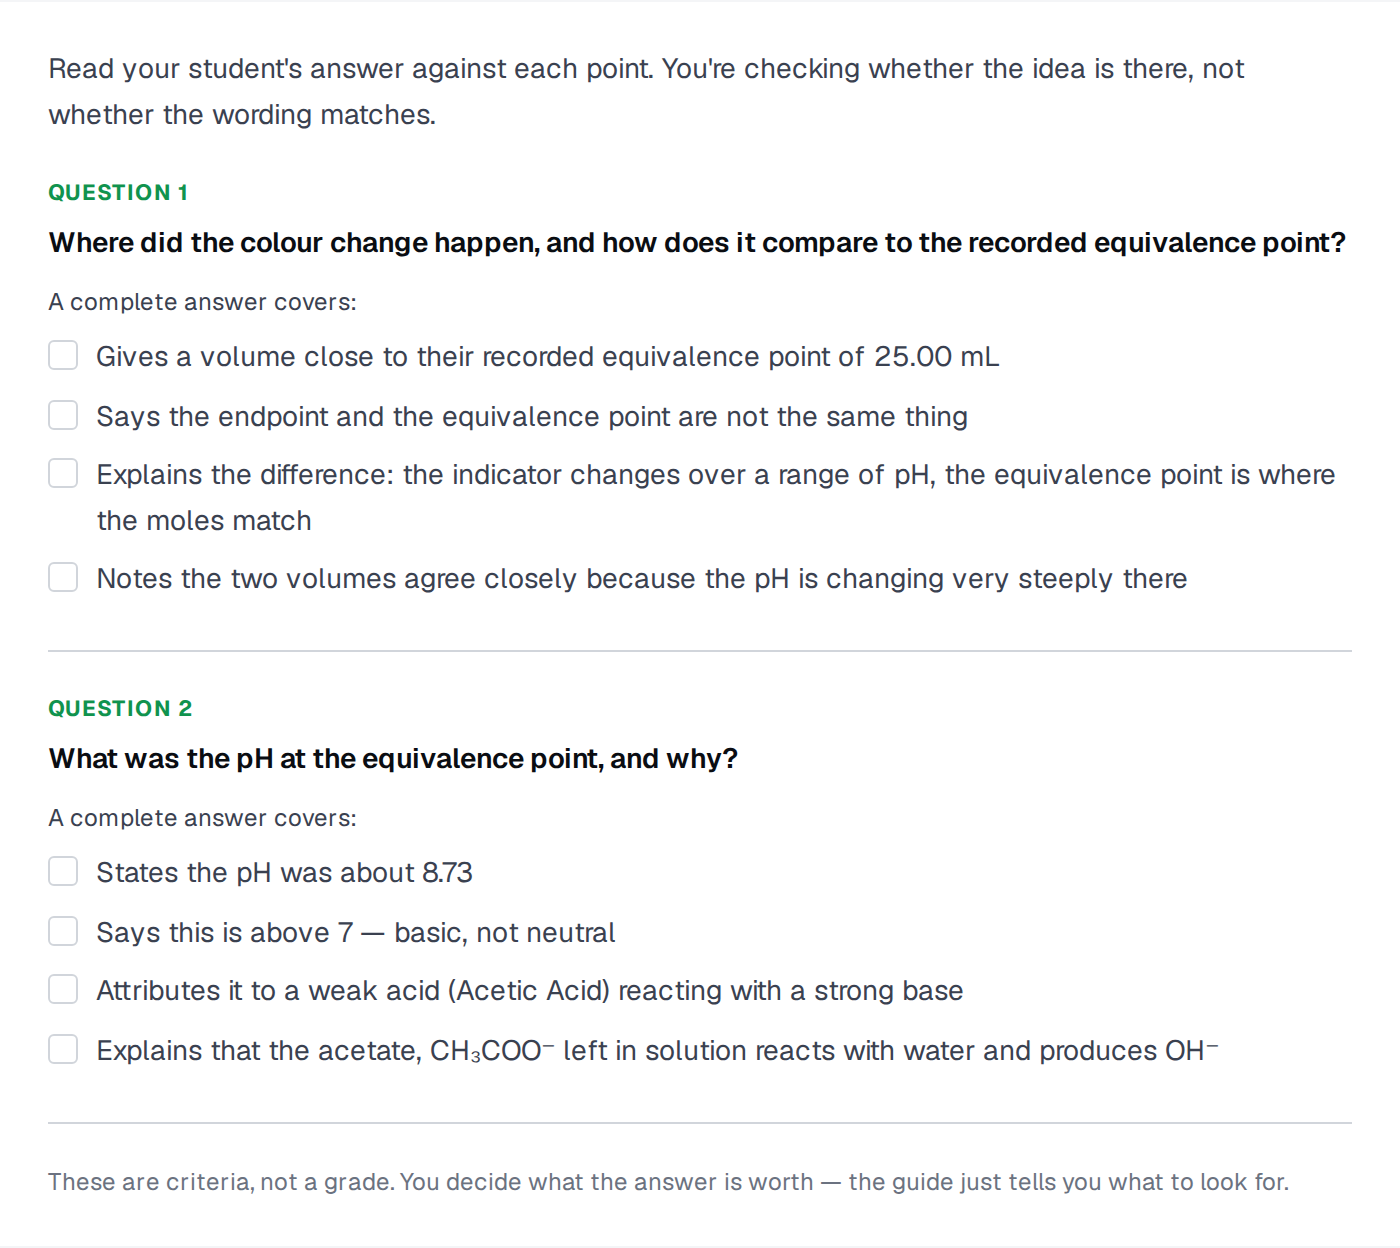Check the box for endpoint and equivalence point differ

(63, 415)
